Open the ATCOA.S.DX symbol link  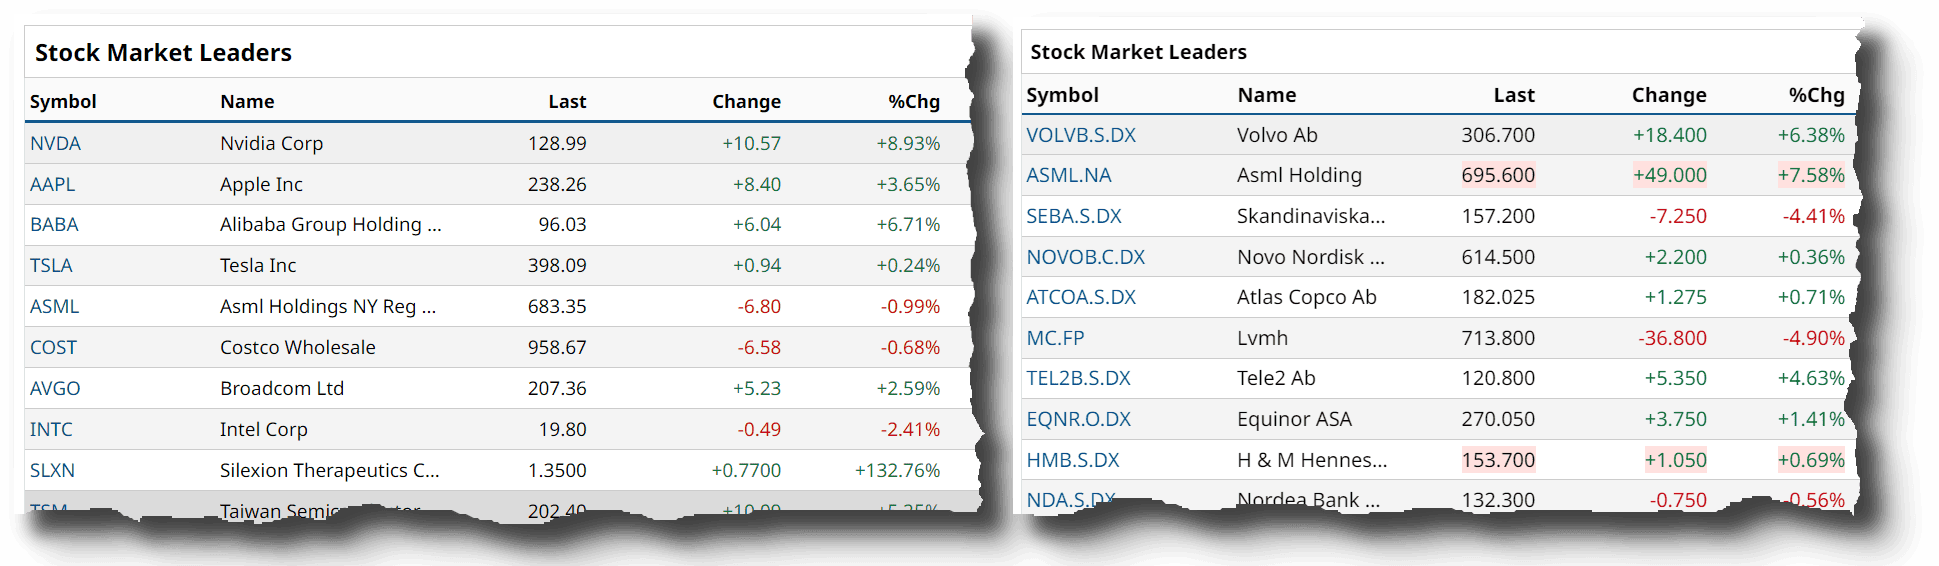[1081, 297]
